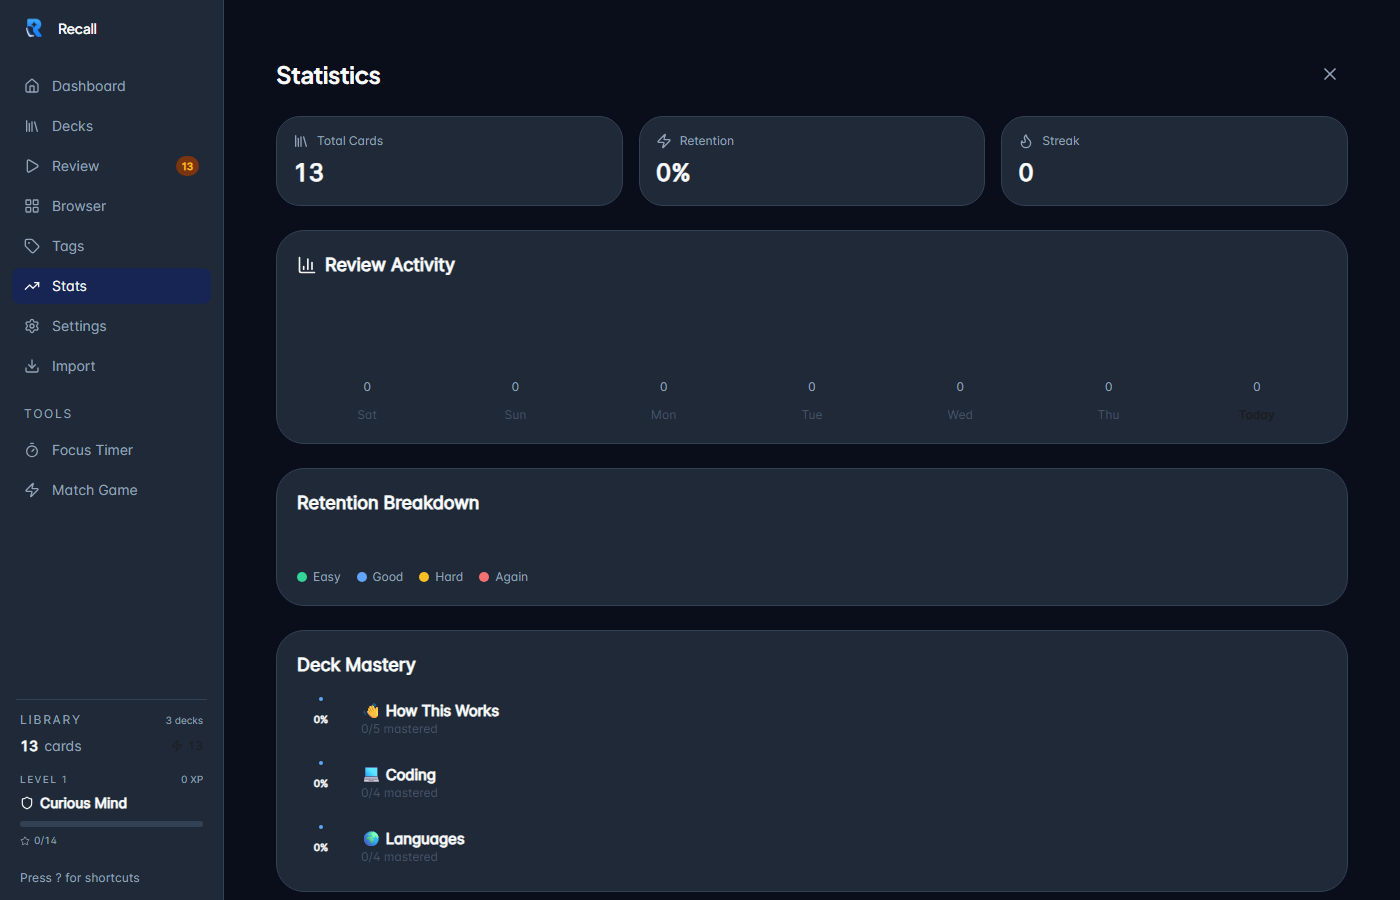Click the "Wed" day label
The height and width of the screenshot is (900, 1400).
960,415
